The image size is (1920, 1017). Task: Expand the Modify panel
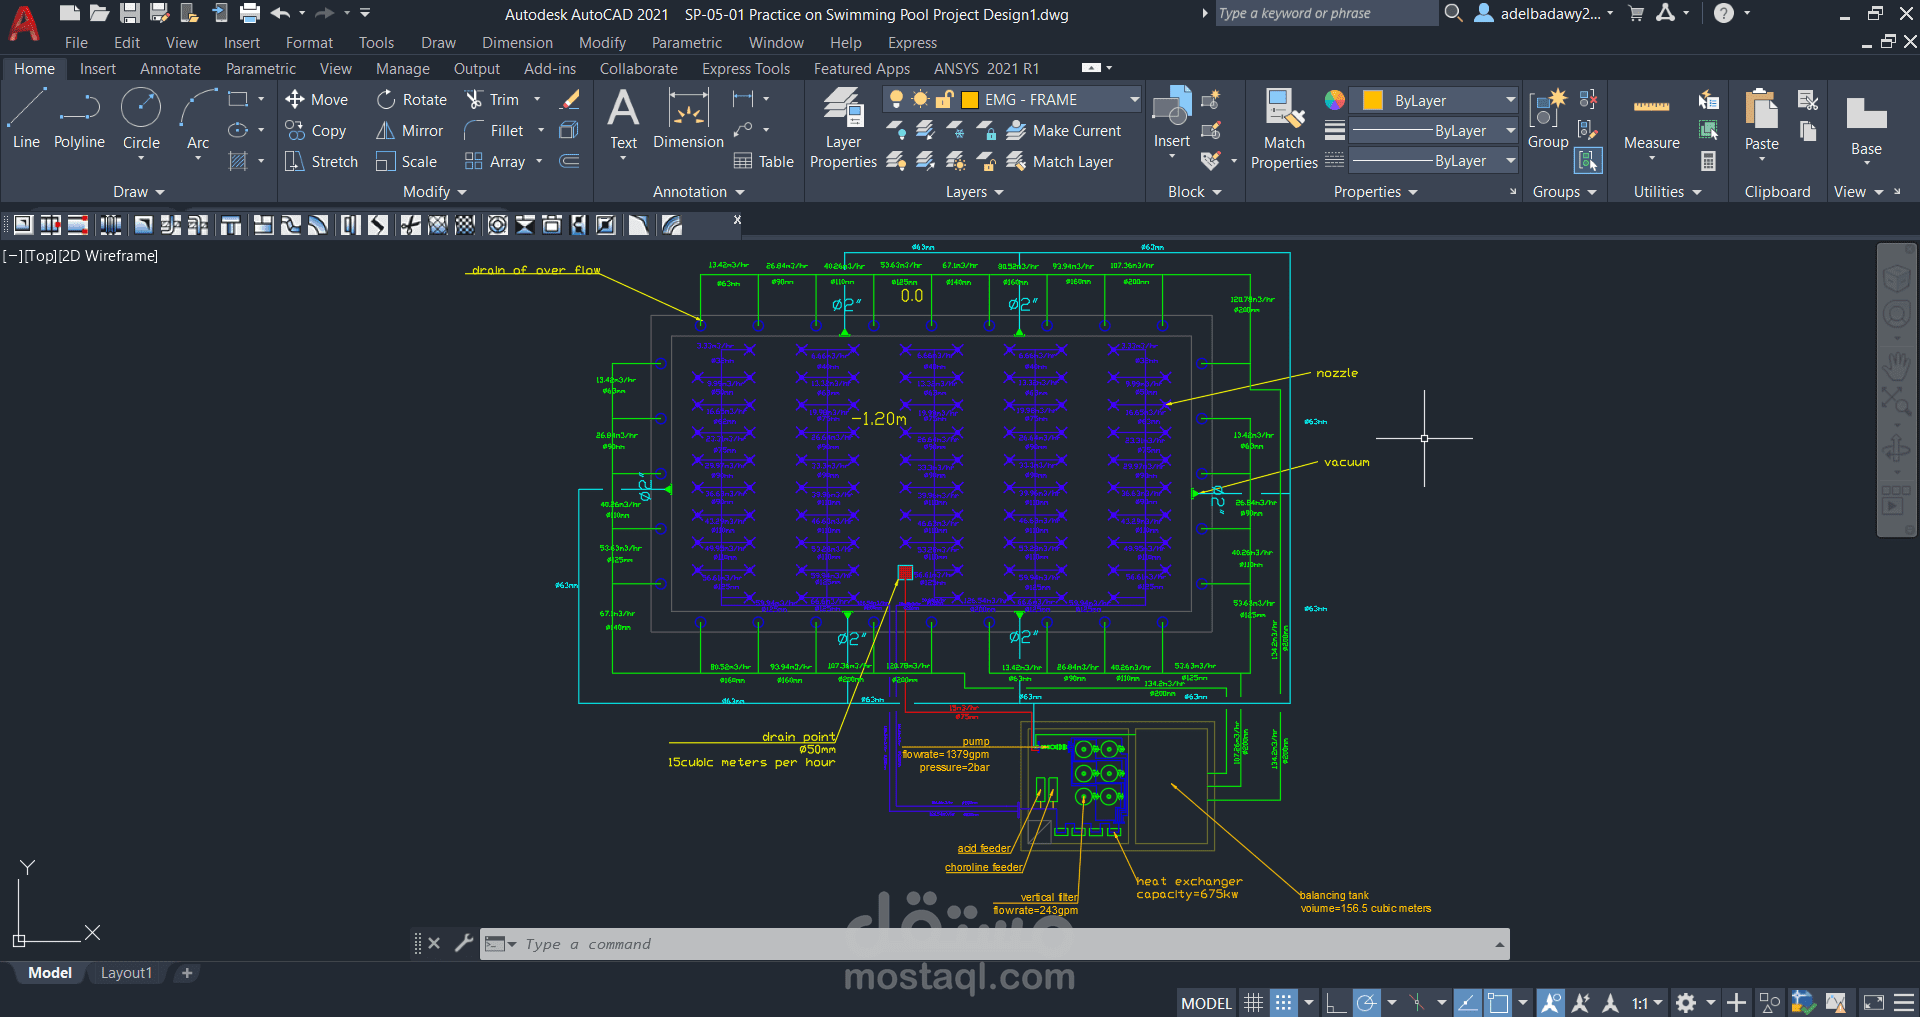coord(435,192)
